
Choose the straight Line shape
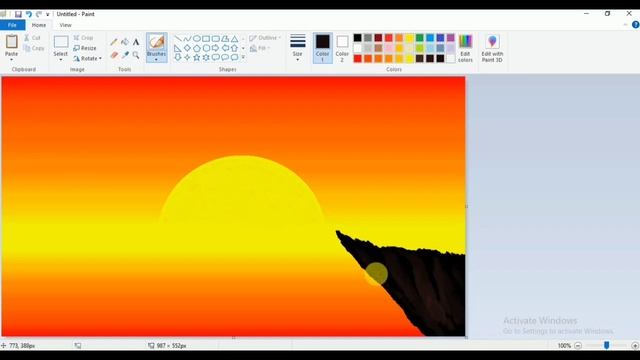pyautogui.click(x=178, y=39)
